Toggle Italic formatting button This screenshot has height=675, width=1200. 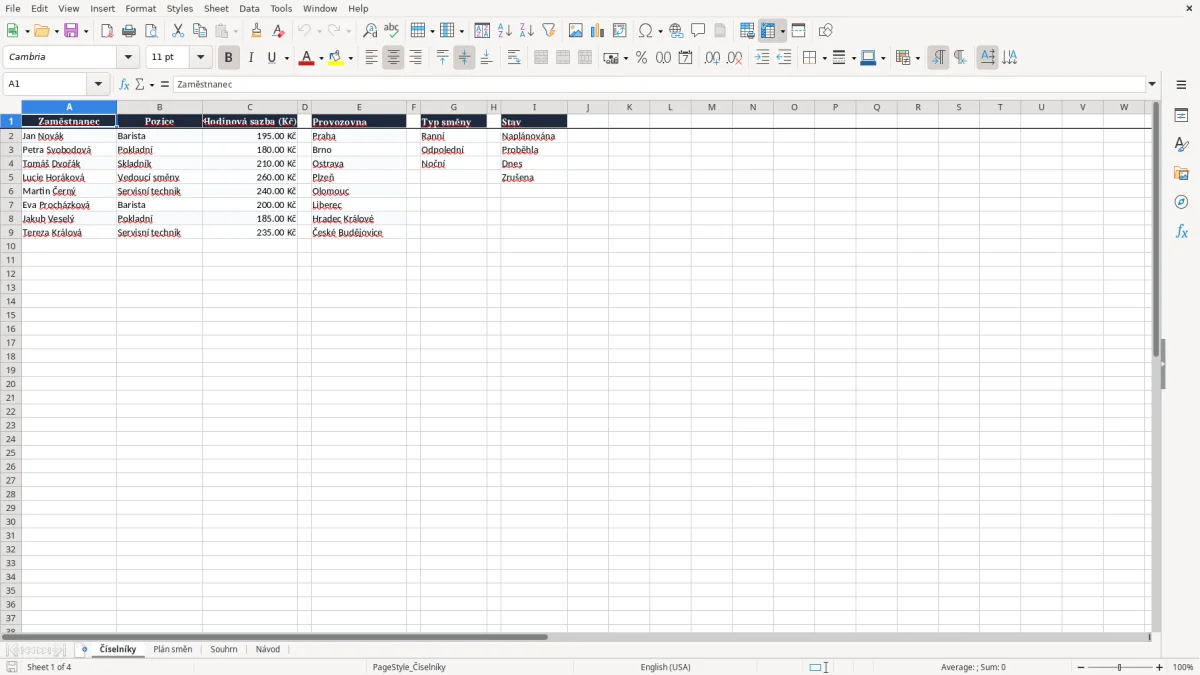click(251, 58)
